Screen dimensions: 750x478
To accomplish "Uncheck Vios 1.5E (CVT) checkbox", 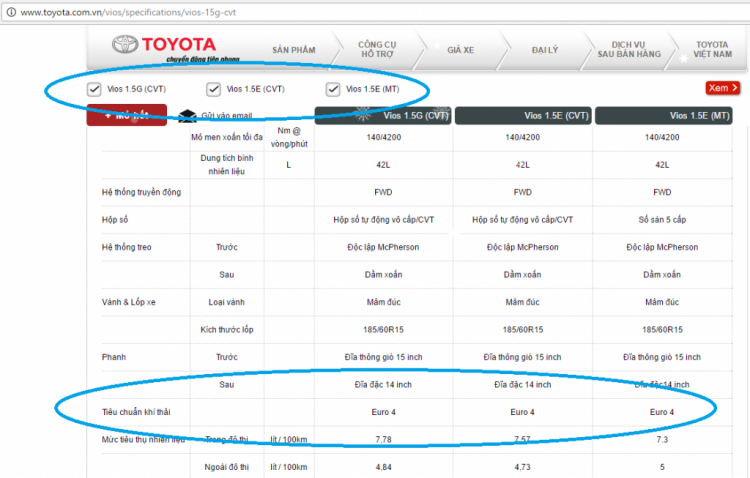I will click(x=213, y=89).
